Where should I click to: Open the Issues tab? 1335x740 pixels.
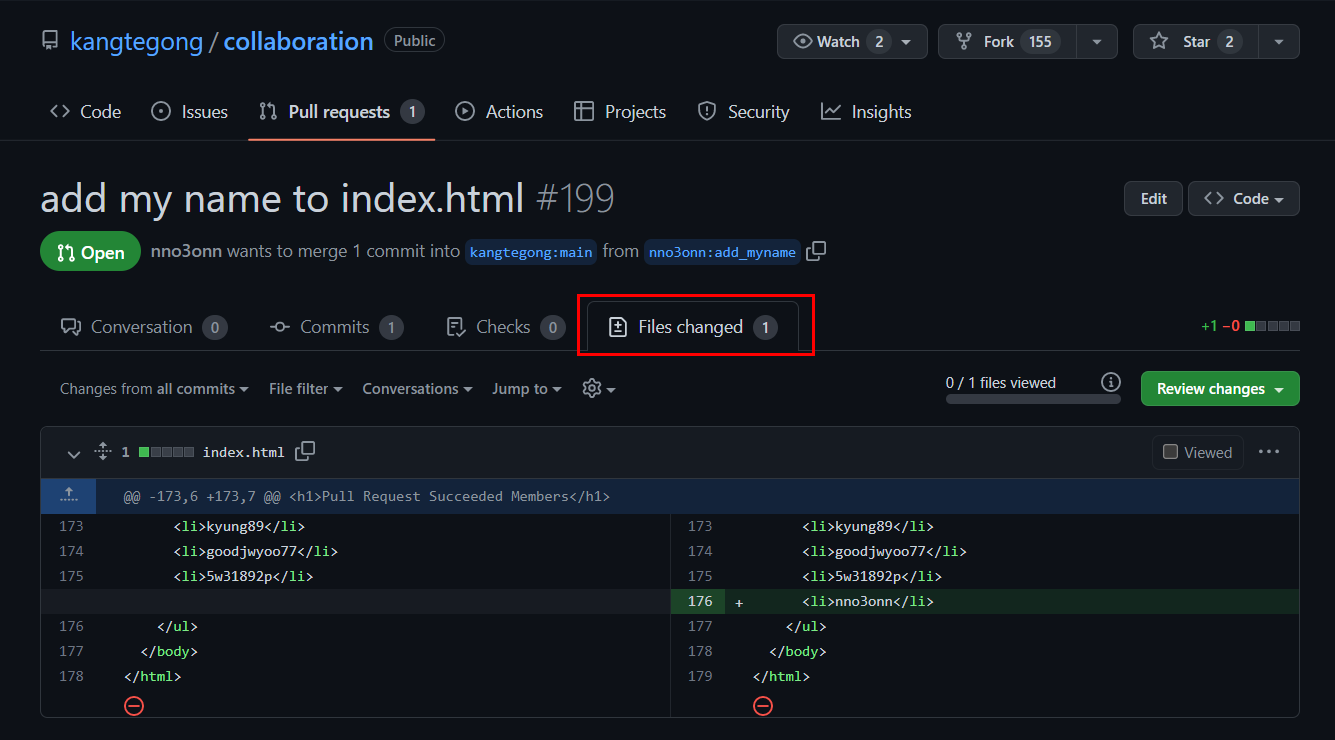pyautogui.click(x=189, y=112)
